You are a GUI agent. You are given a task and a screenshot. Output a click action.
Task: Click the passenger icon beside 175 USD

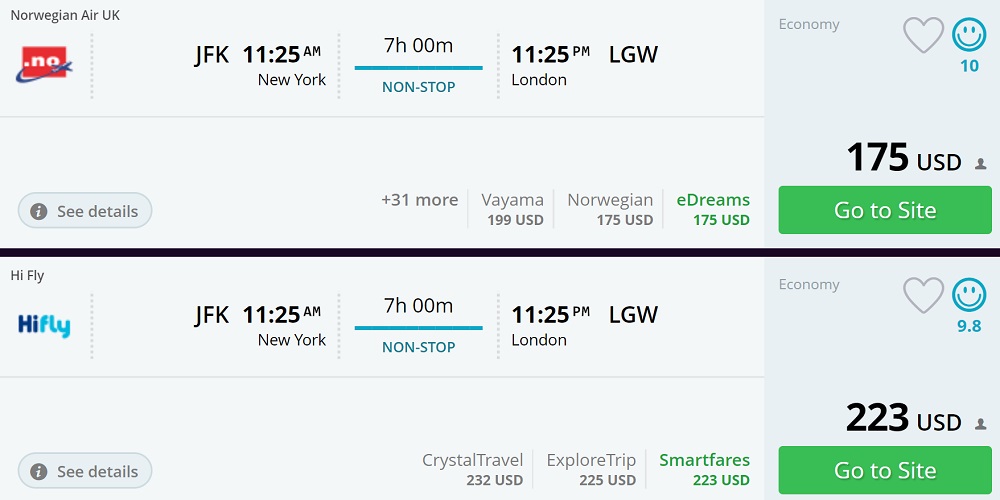981,164
